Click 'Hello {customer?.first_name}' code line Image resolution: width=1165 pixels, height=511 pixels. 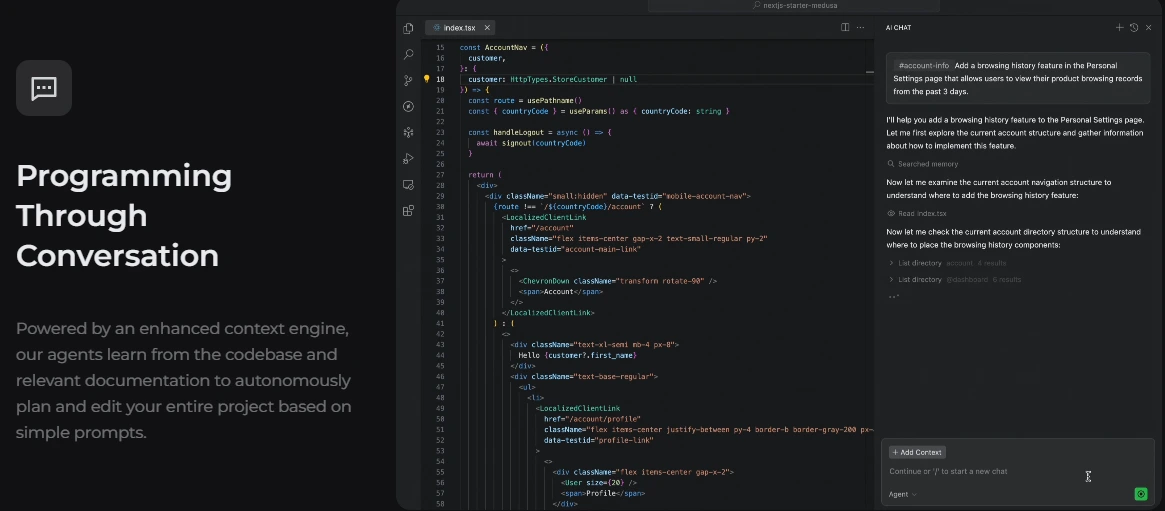coord(577,355)
